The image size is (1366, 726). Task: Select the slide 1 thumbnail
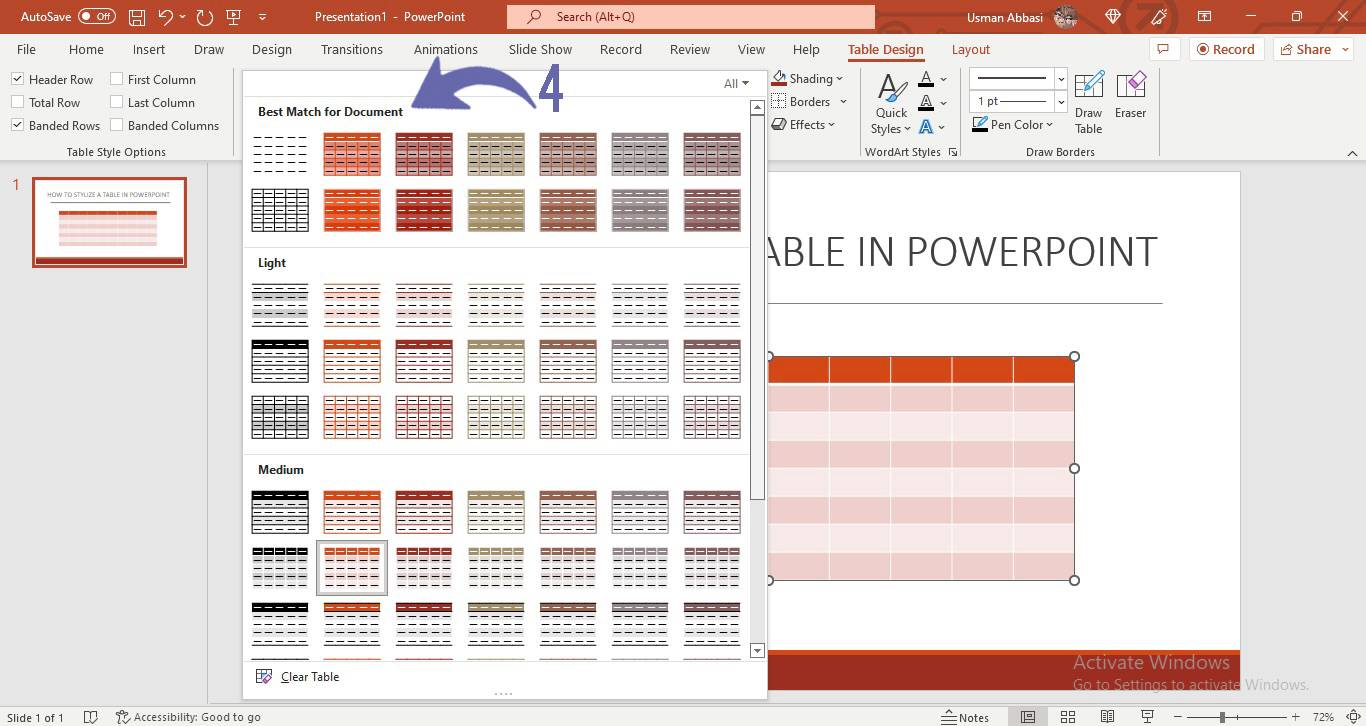109,222
